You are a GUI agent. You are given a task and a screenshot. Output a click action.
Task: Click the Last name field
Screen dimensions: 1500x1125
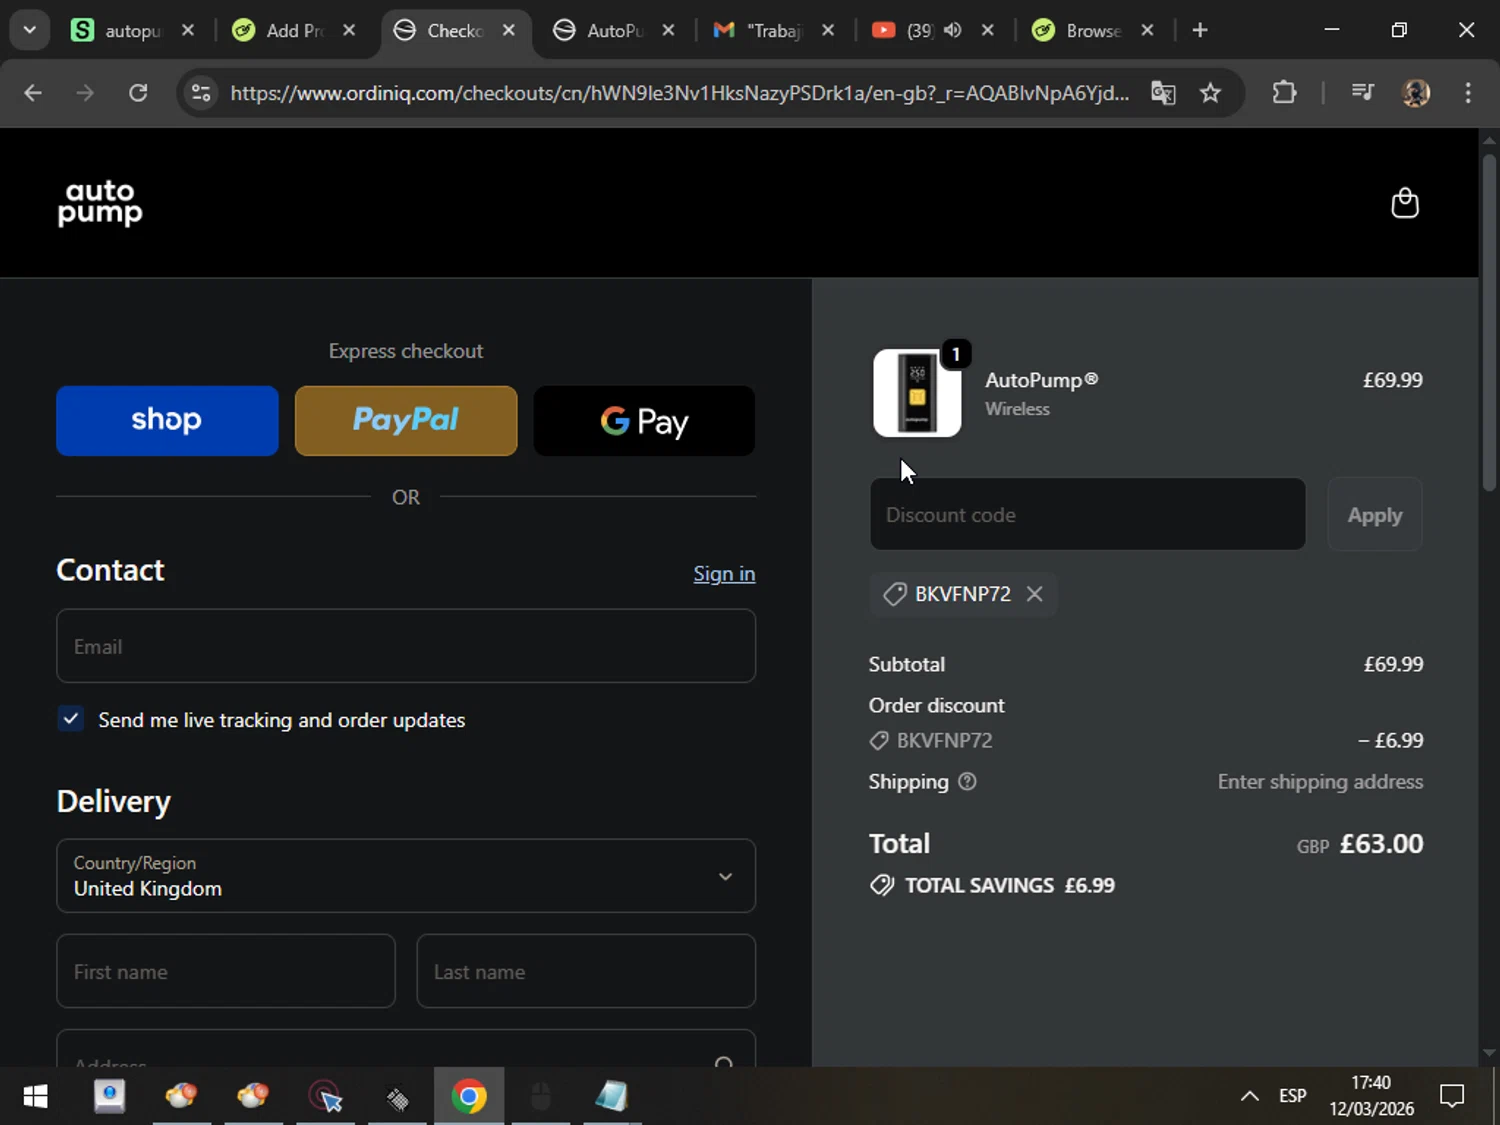tap(586, 971)
